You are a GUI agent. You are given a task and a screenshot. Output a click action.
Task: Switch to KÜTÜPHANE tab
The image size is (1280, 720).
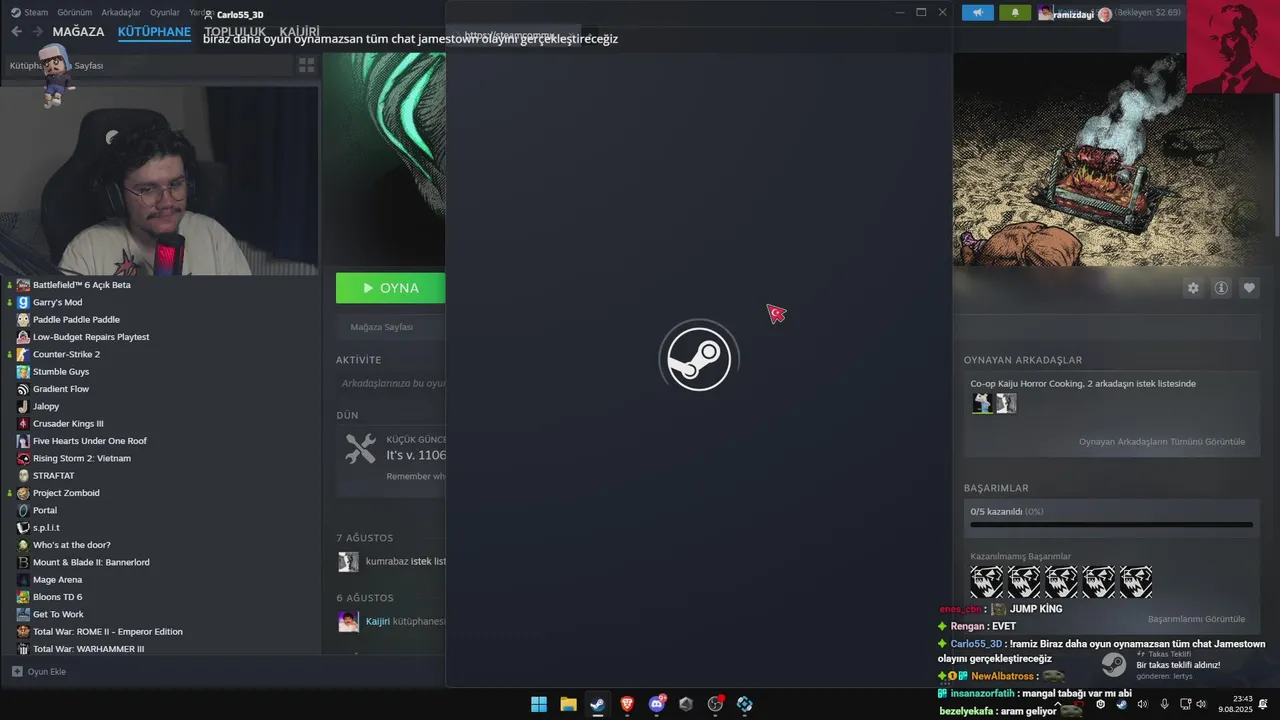[154, 32]
